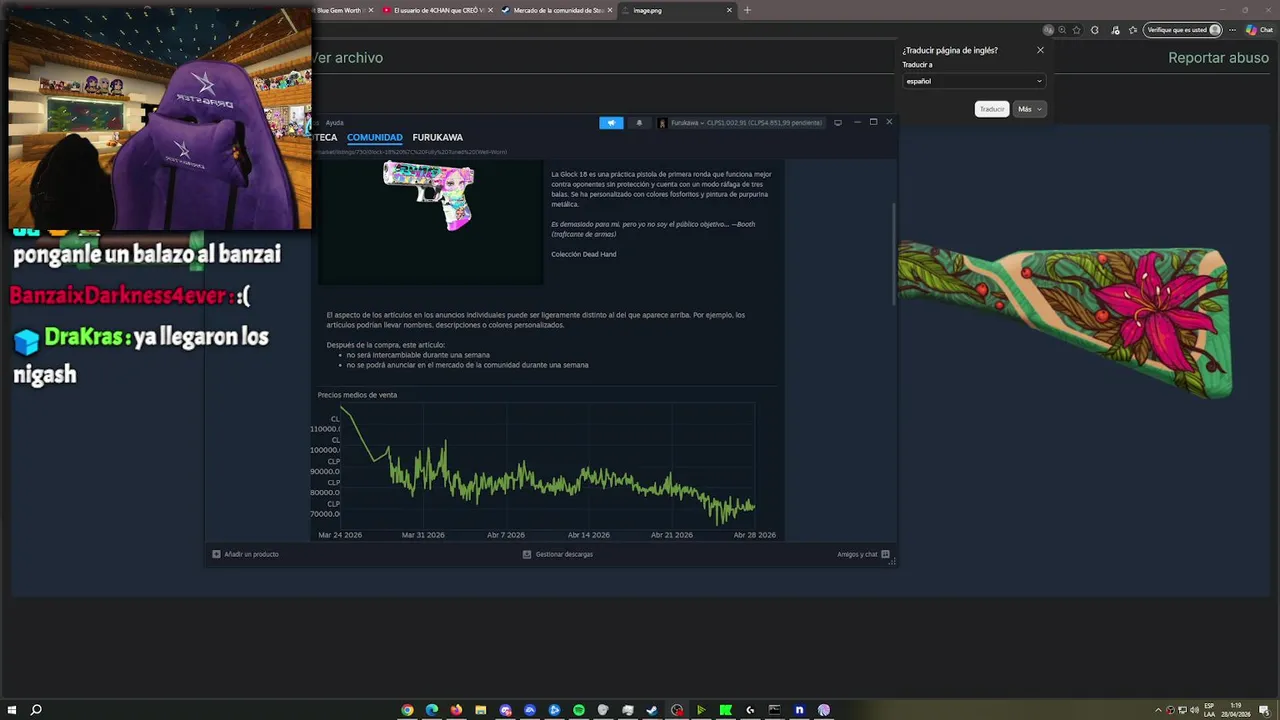Open Firefox from taskbar
Image resolution: width=1280 pixels, height=720 pixels.
tap(456, 710)
